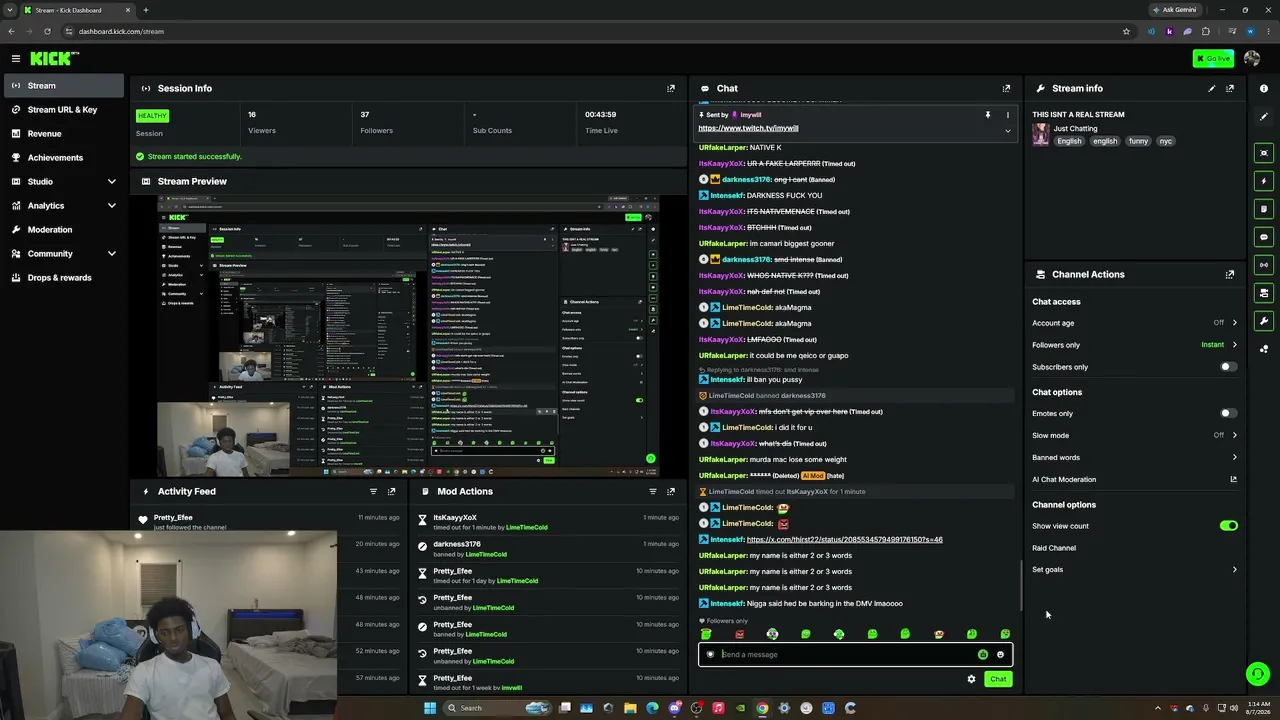This screenshot has width=1280, height=720.
Task: Toggle the lightning bolt widget icon on the right rail
Action: point(1264,181)
